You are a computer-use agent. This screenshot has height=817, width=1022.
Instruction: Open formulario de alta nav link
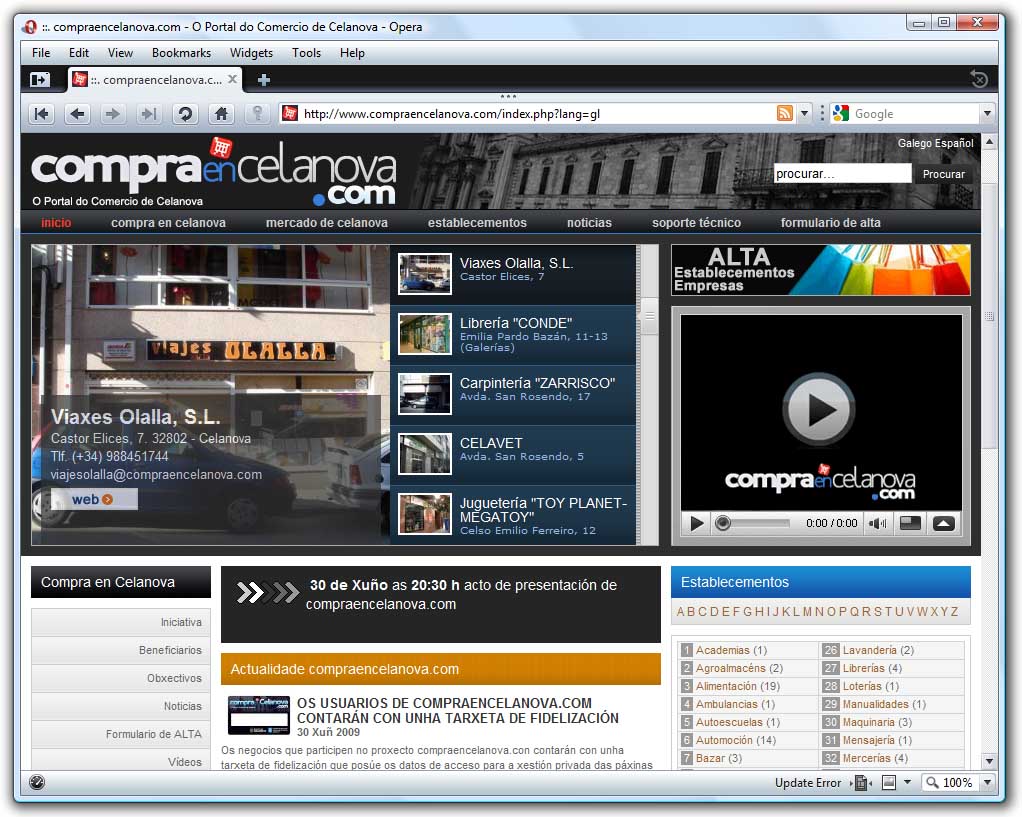click(830, 223)
